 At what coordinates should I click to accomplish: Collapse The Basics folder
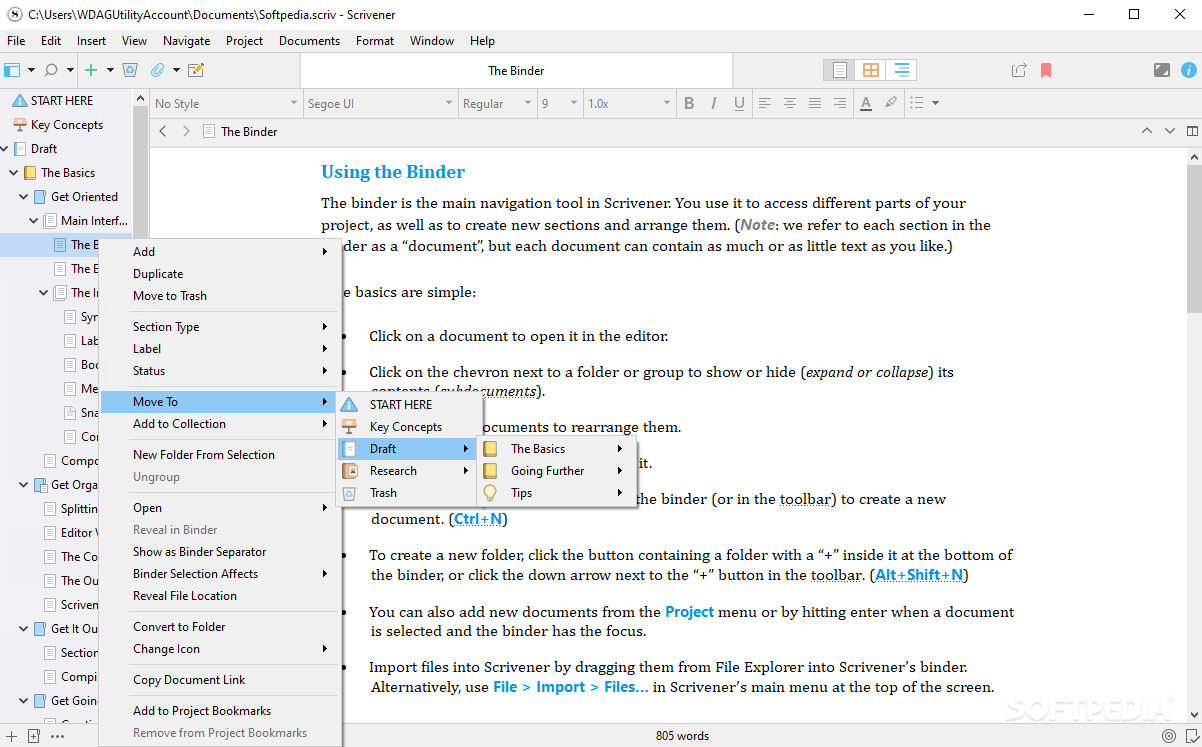point(14,173)
